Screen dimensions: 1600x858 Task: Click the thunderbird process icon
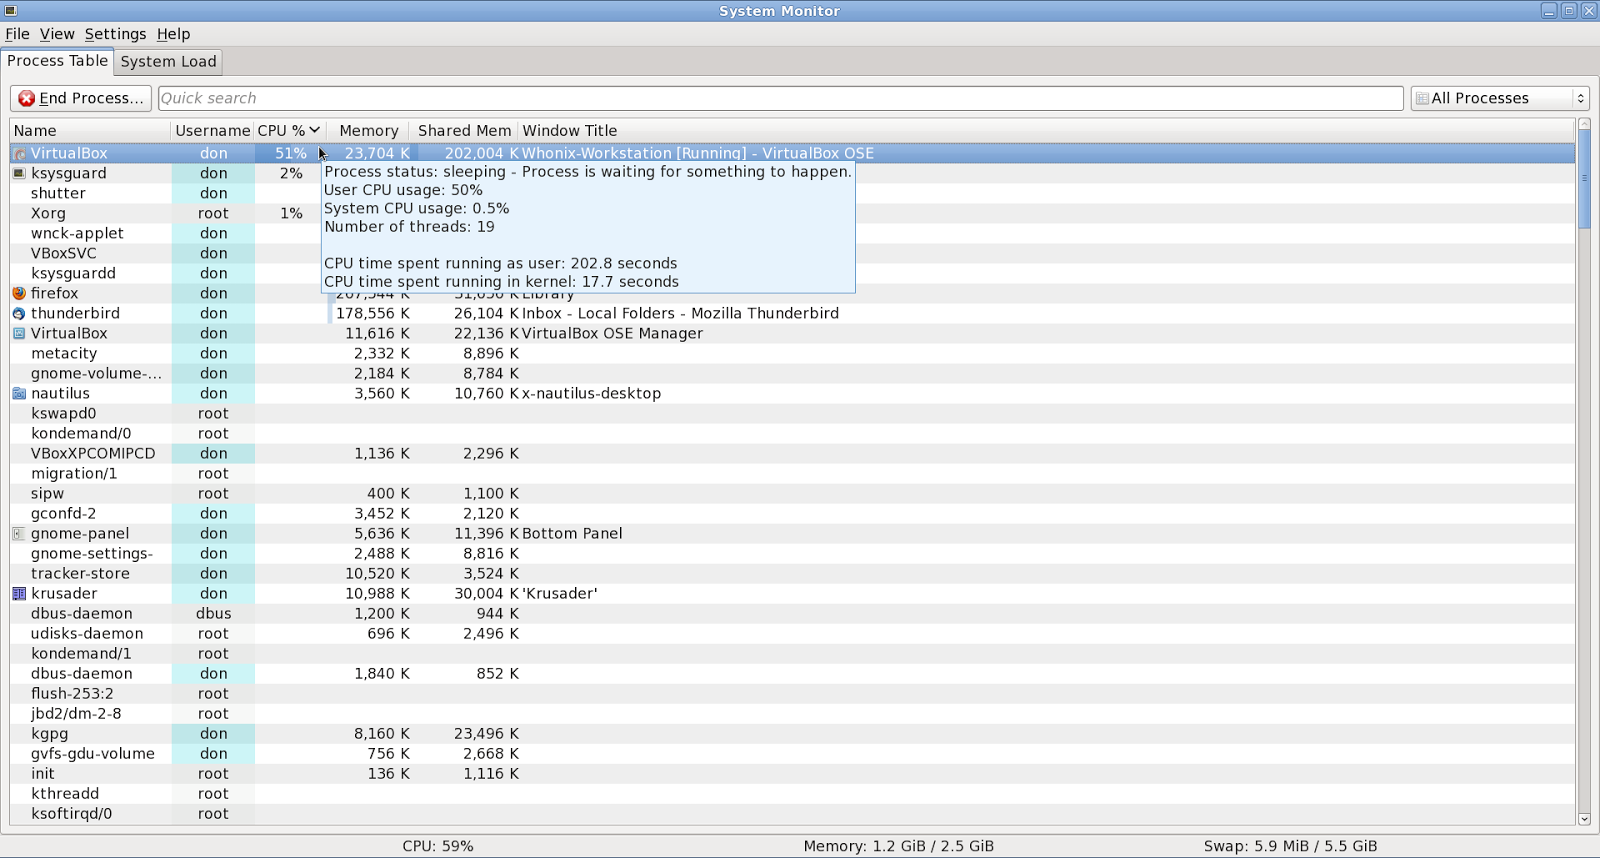click(19, 313)
